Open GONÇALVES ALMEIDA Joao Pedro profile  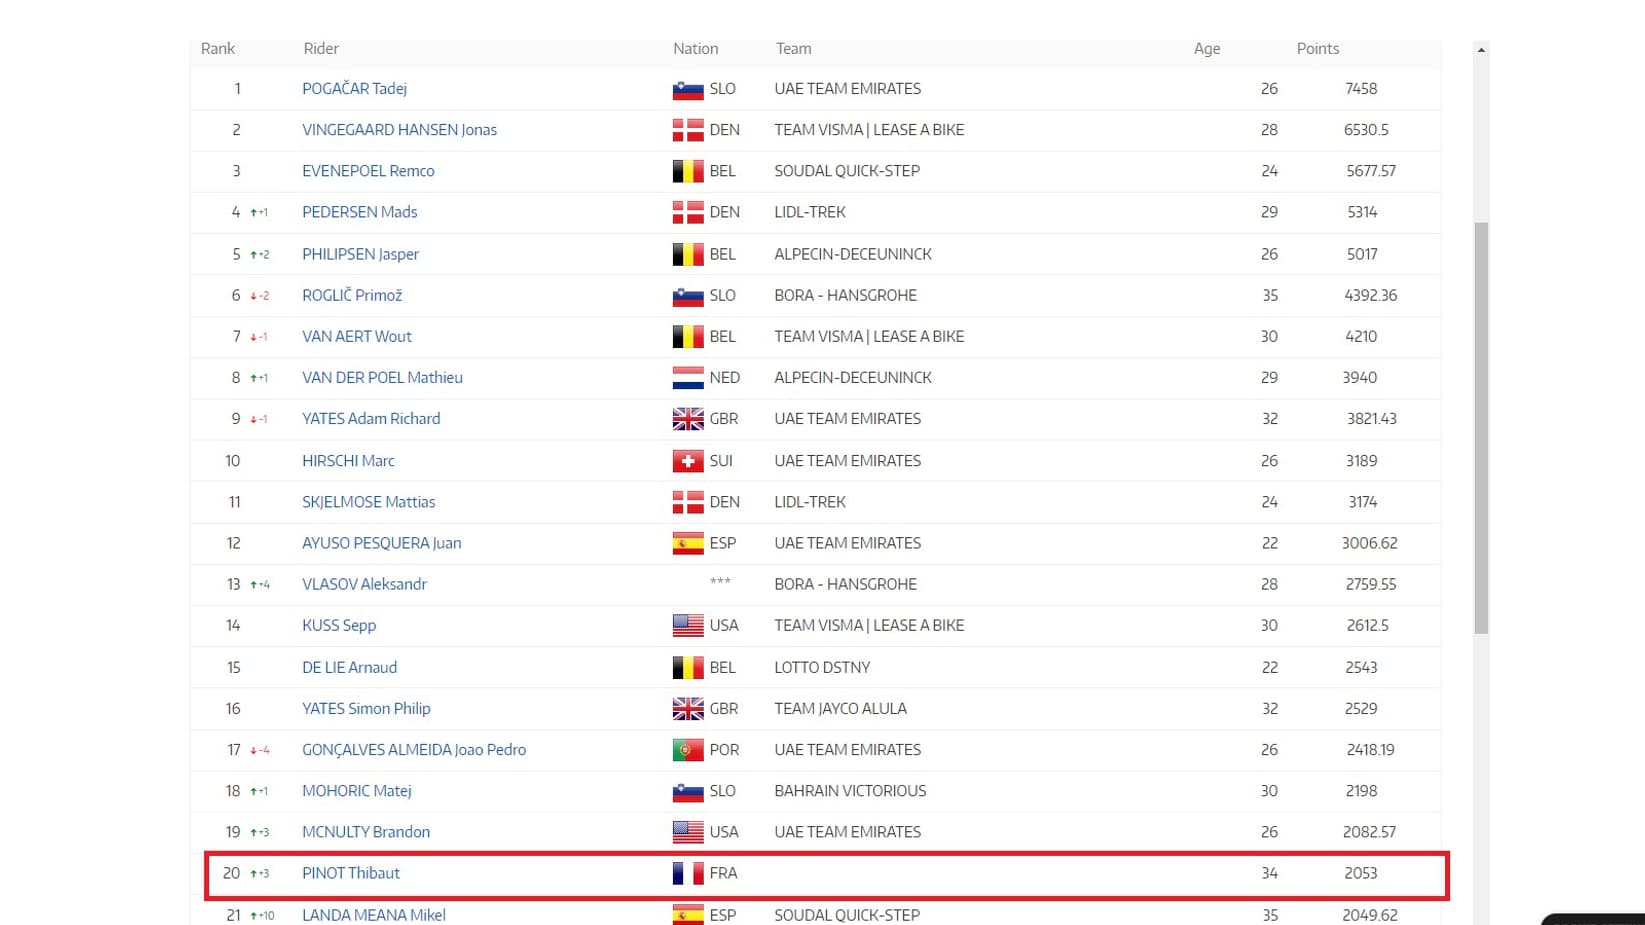414,749
